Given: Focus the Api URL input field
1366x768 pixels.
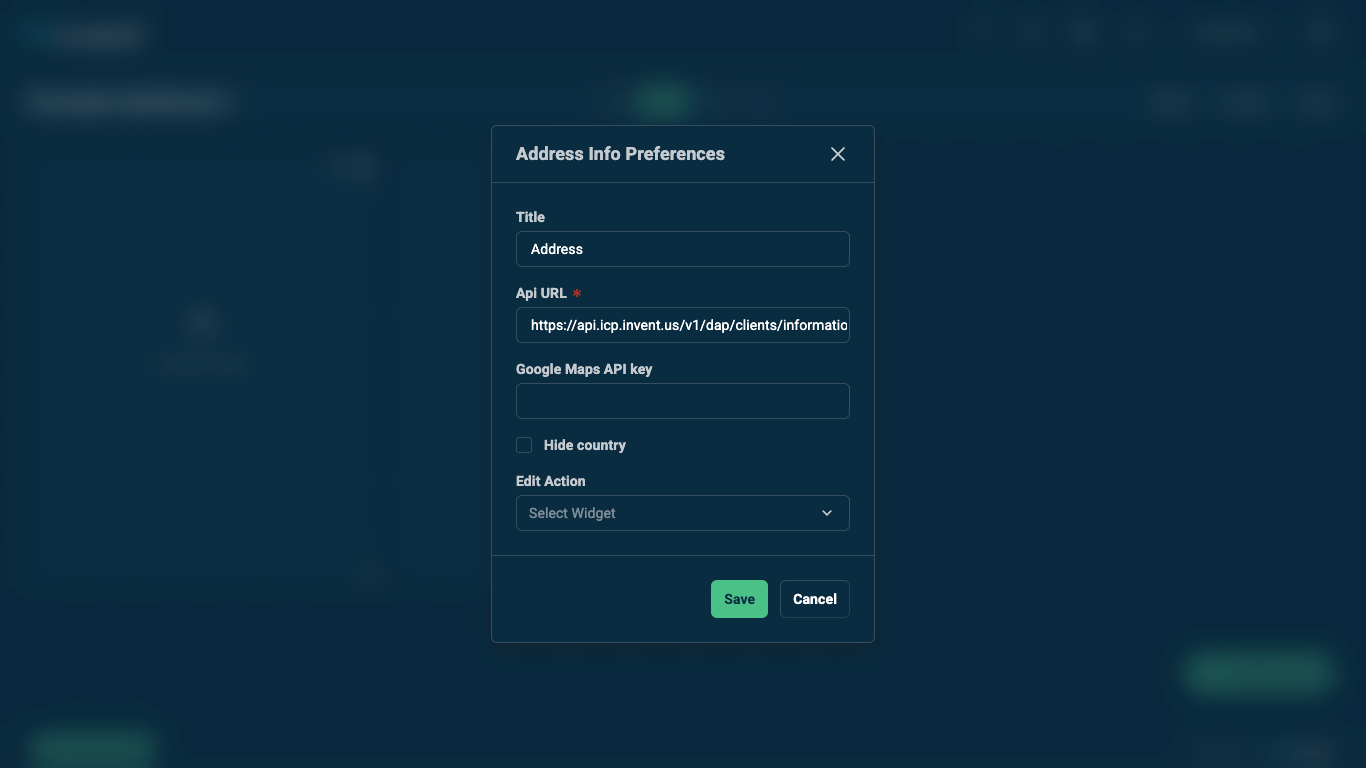Looking at the screenshot, I should tap(683, 325).
